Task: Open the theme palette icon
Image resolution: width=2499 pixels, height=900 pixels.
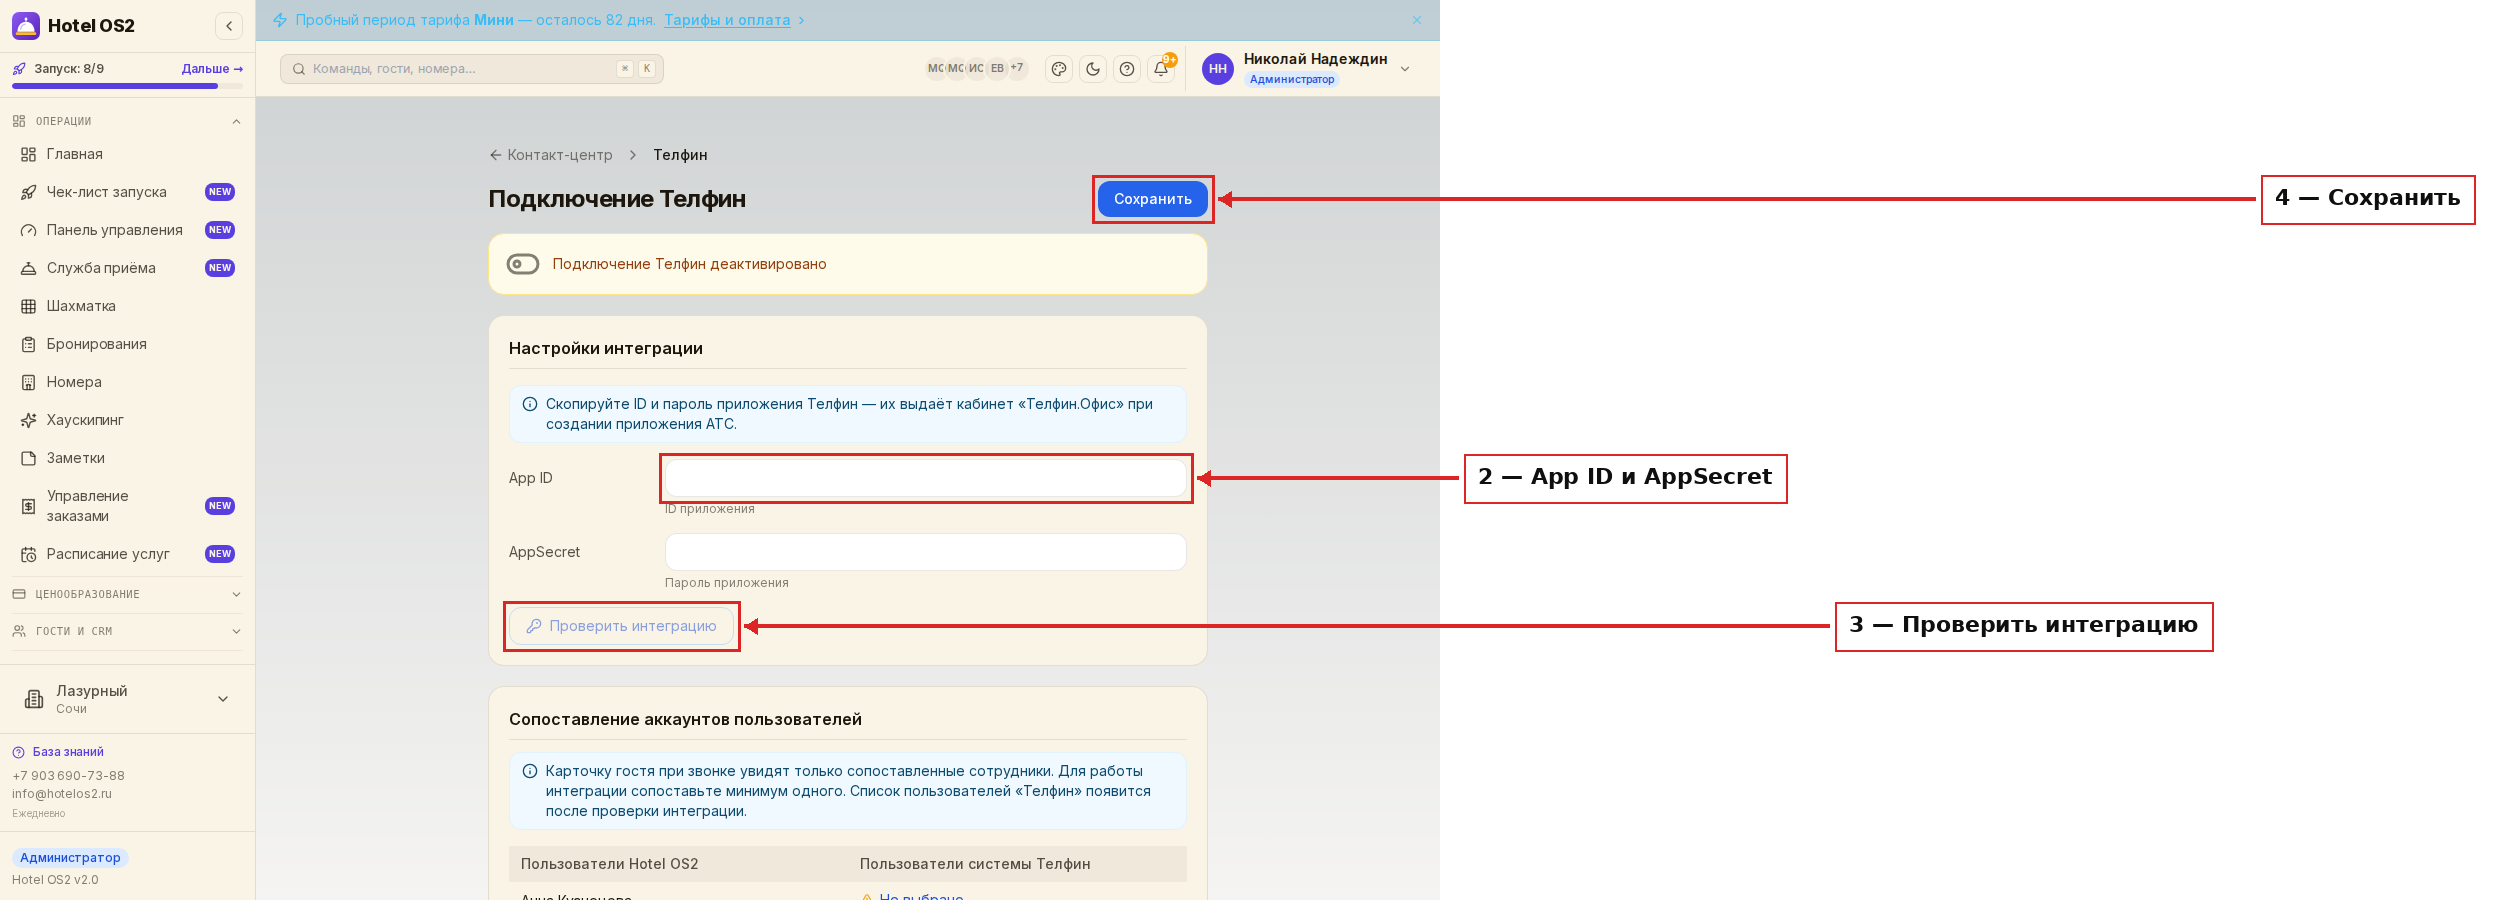Action: pos(1059,69)
